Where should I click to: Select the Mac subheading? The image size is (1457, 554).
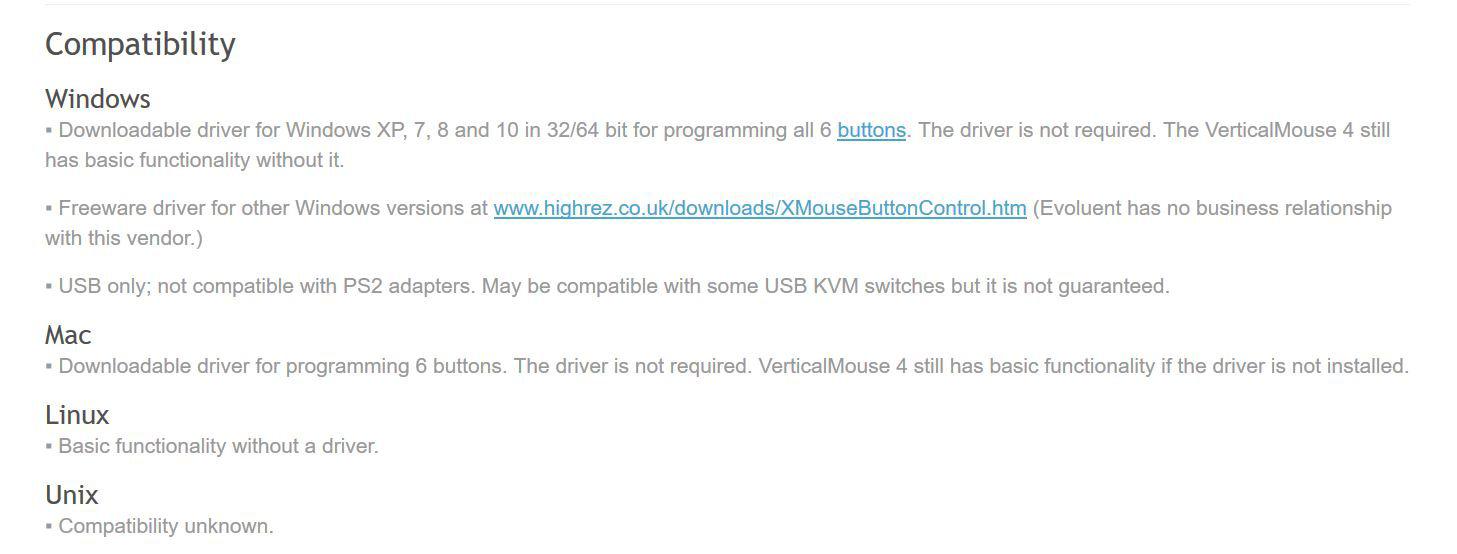pyautogui.click(x=68, y=335)
